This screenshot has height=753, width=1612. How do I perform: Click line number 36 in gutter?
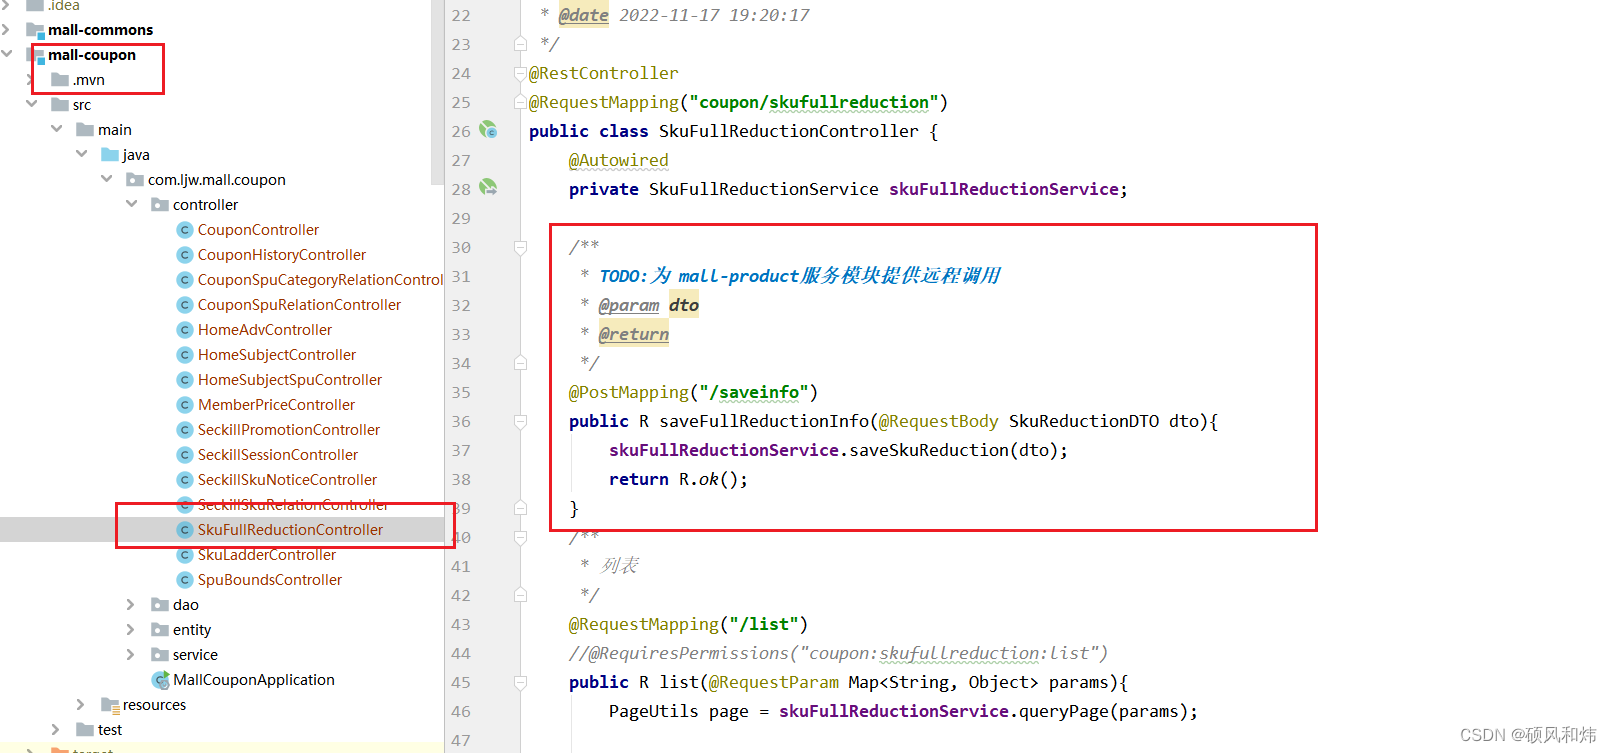[461, 421]
